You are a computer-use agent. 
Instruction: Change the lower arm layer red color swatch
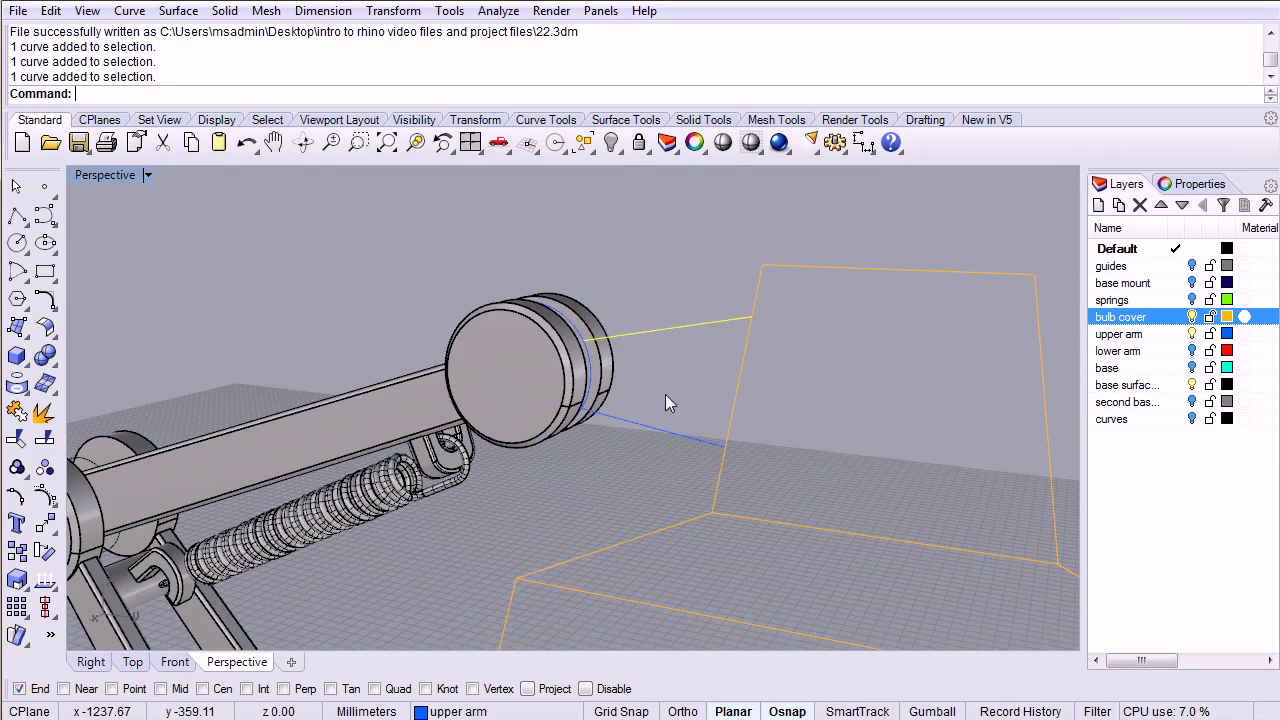click(1227, 351)
